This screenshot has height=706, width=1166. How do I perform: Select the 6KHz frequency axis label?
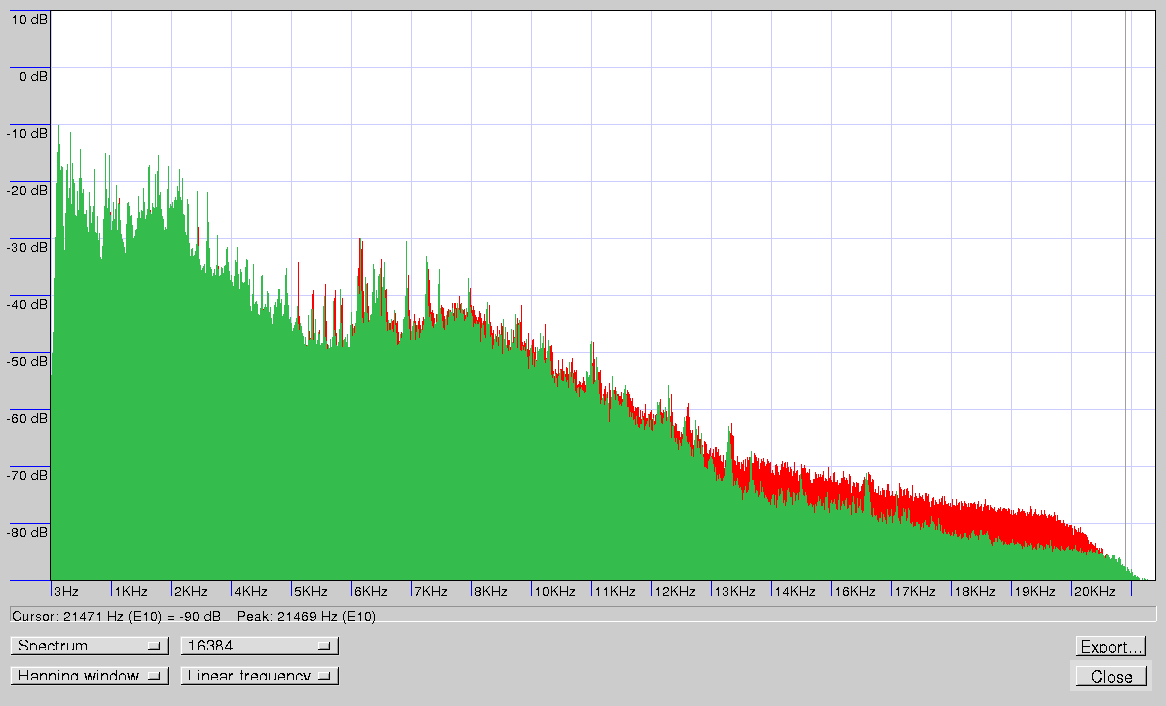(x=370, y=592)
